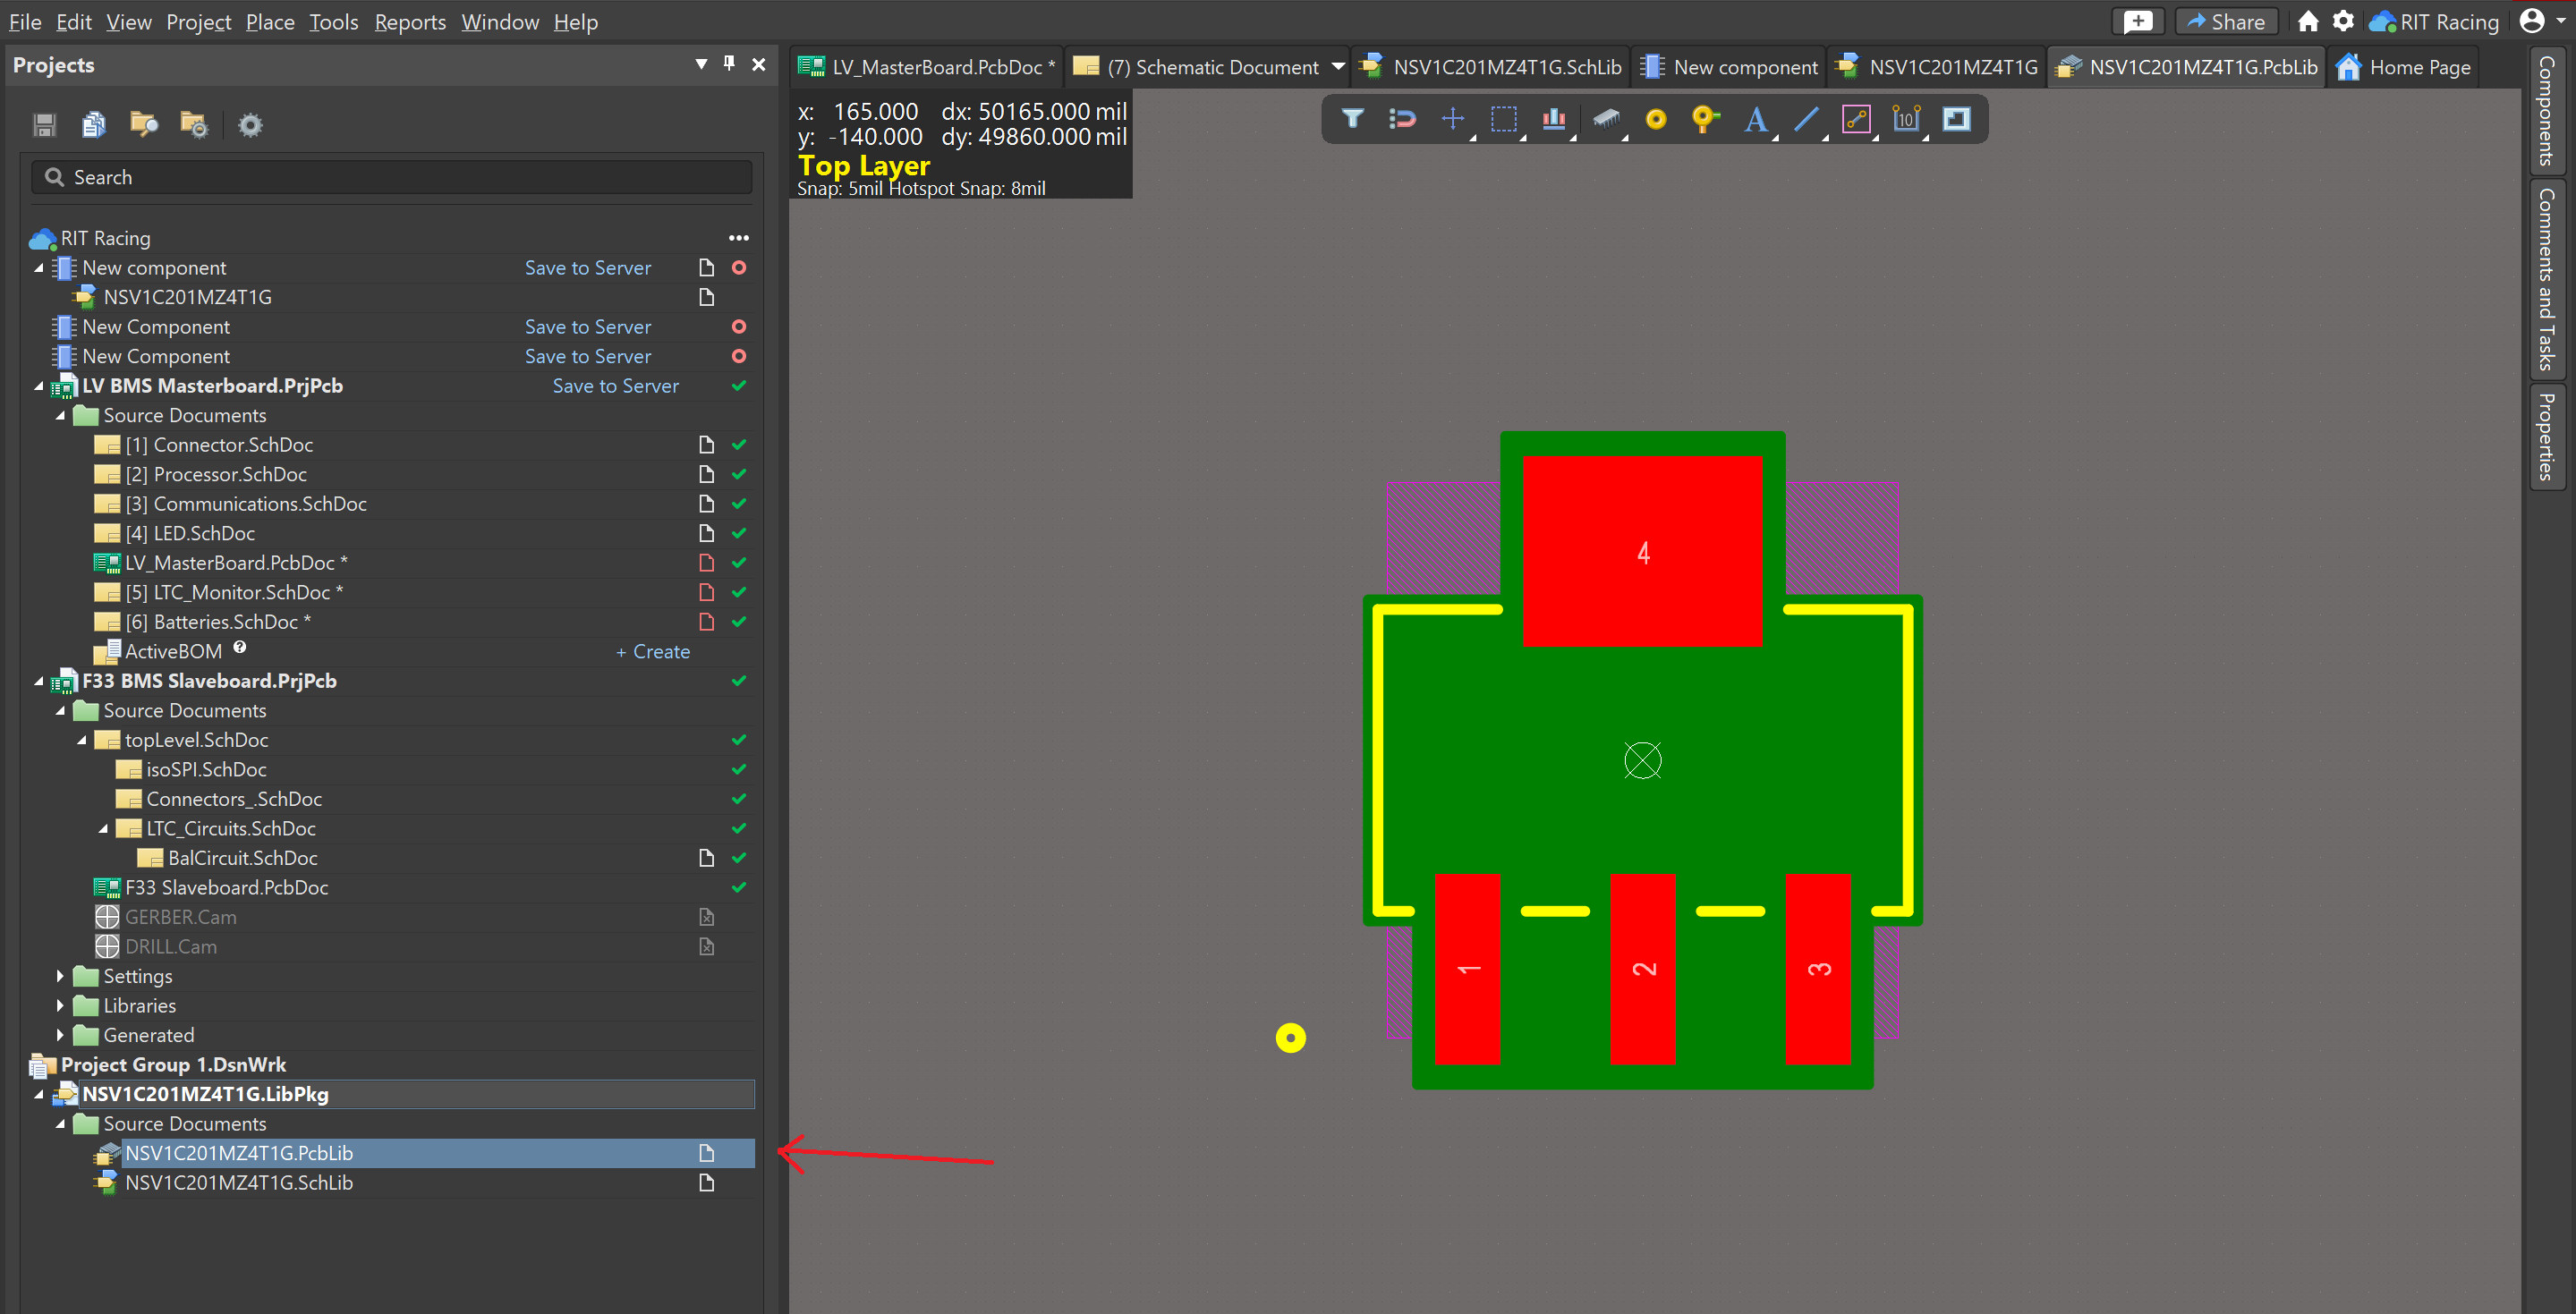This screenshot has height=1314, width=2576.
Task: Select pad 4 on the footprint
Action: tap(1642, 551)
